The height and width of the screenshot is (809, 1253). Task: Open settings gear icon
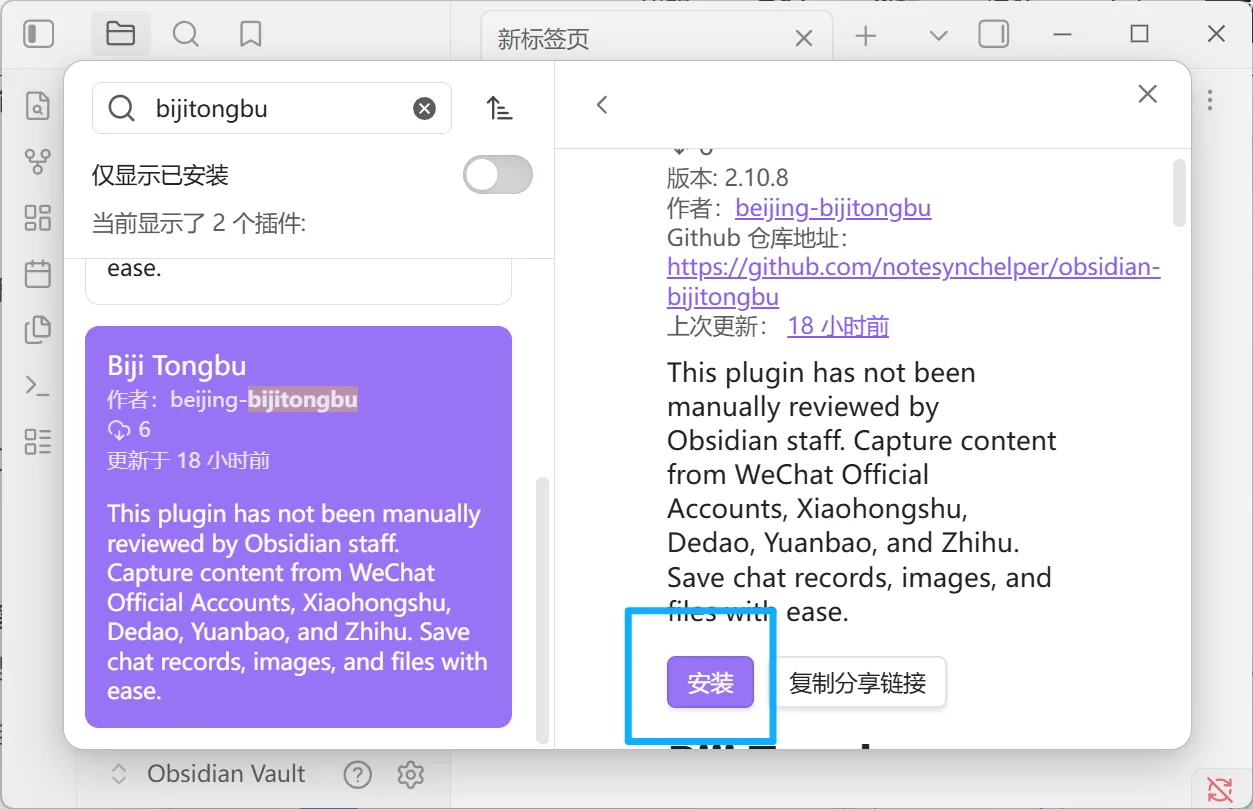(411, 774)
